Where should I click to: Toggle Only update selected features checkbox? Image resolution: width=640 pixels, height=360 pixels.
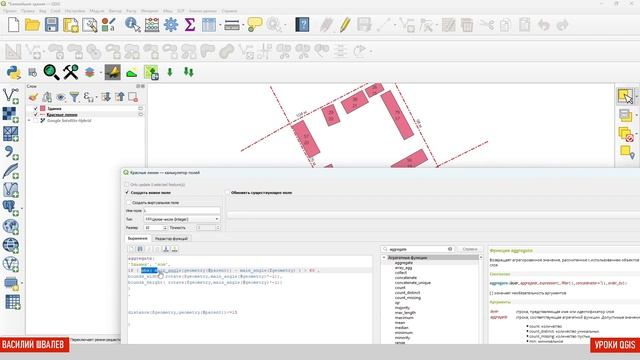click(127, 184)
